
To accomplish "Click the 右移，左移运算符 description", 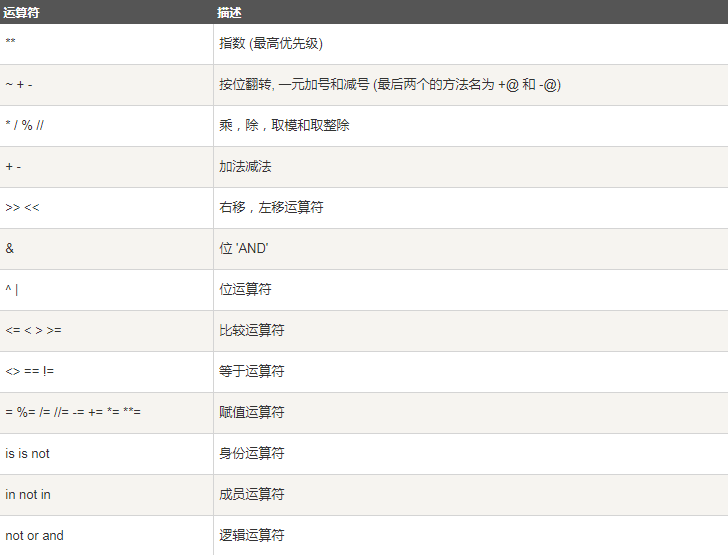I will (x=271, y=208).
